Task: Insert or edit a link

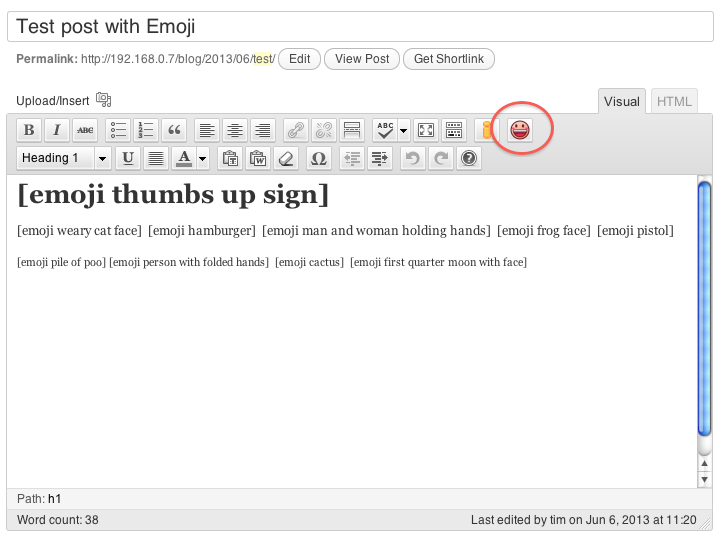Action: 296,130
